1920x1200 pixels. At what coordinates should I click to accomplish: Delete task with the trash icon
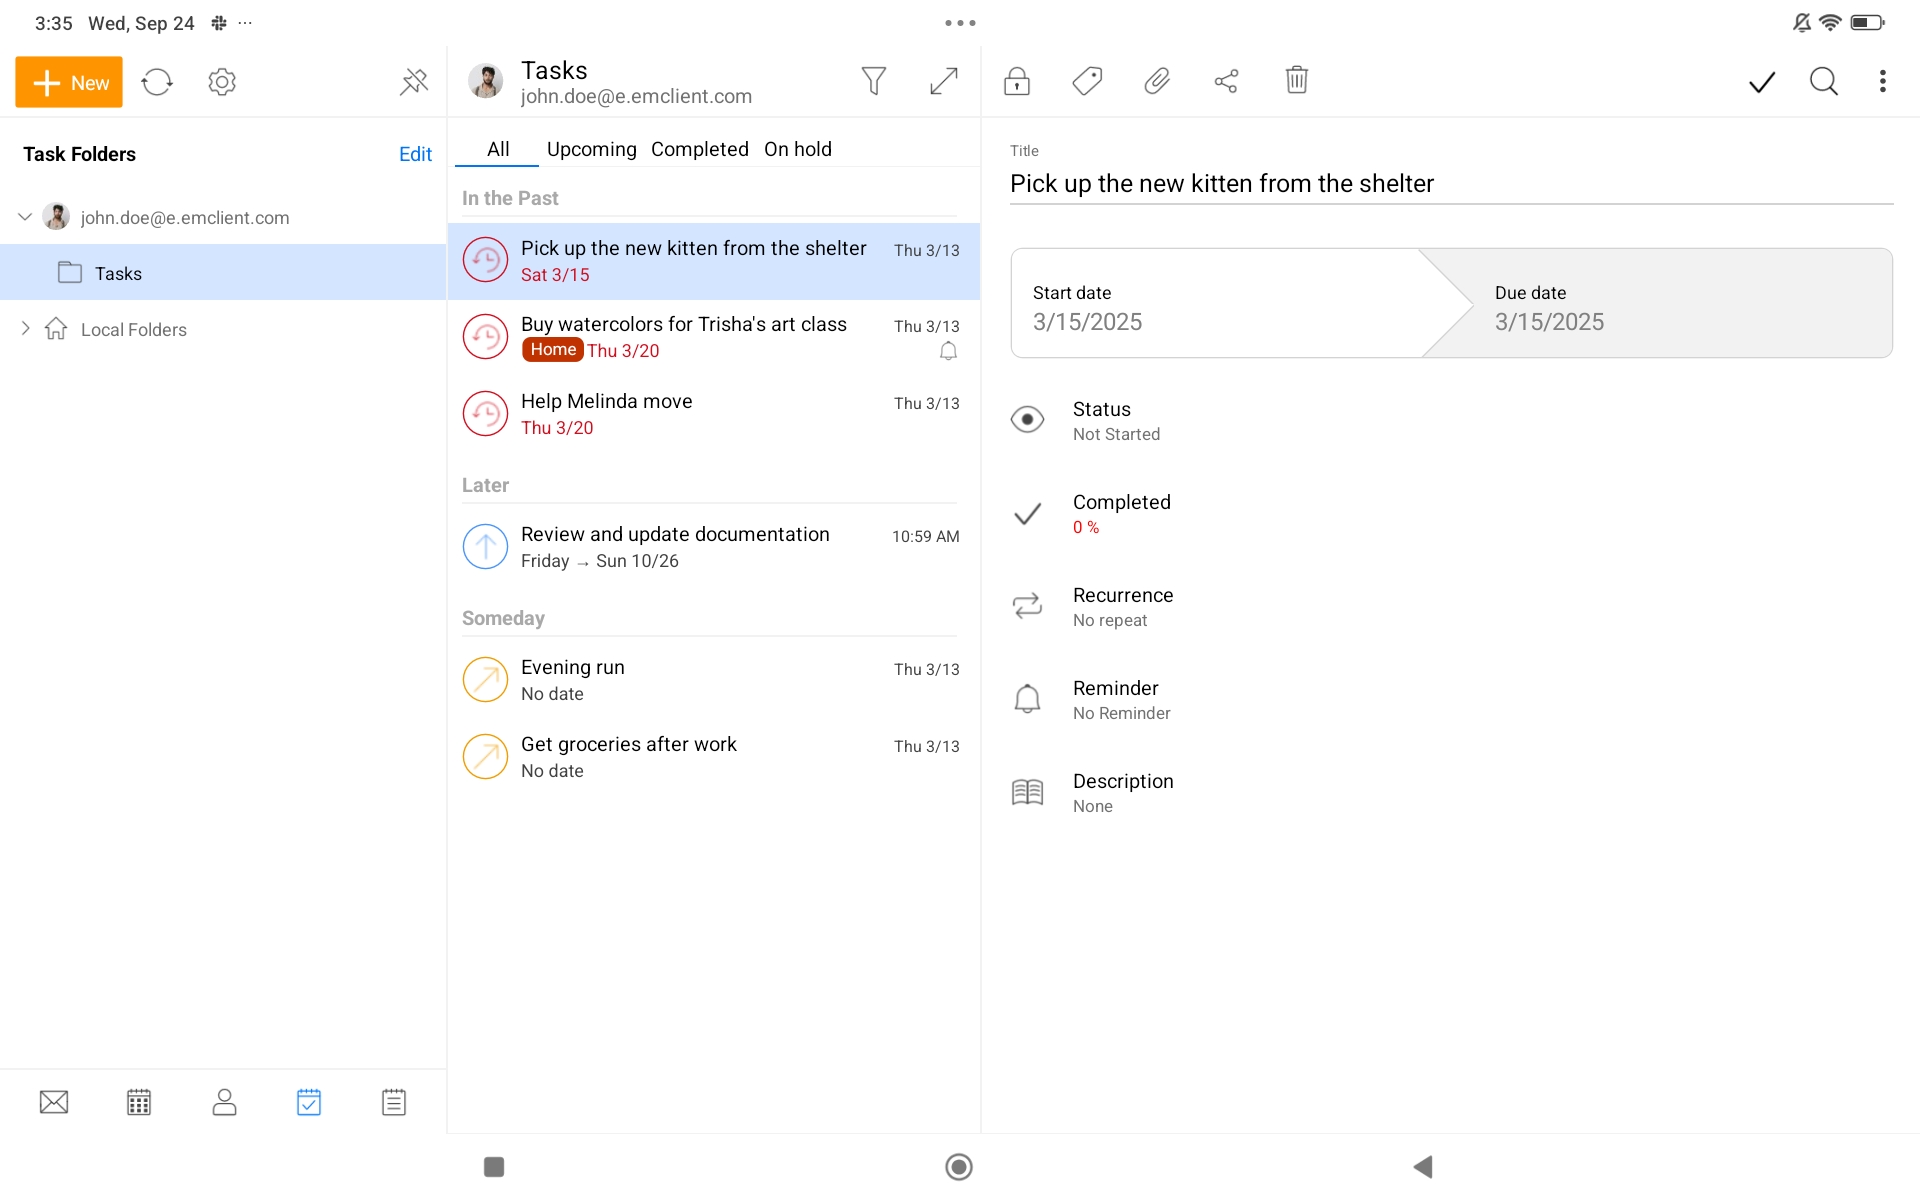(x=1296, y=81)
